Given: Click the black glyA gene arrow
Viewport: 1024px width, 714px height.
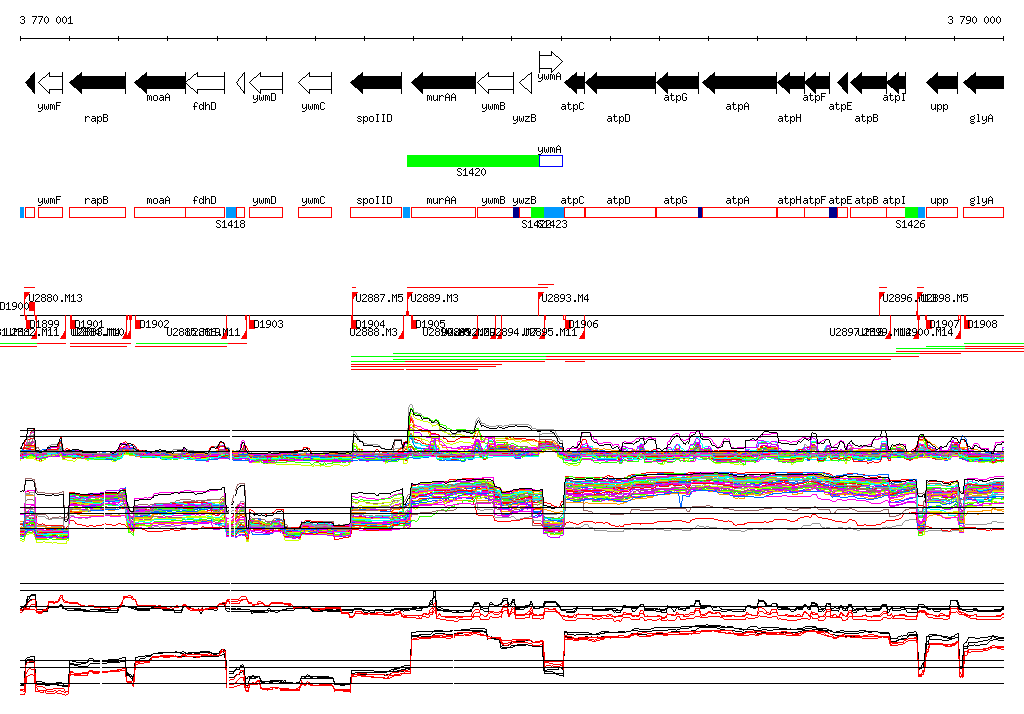Looking at the screenshot, I should (x=984, y=83).
